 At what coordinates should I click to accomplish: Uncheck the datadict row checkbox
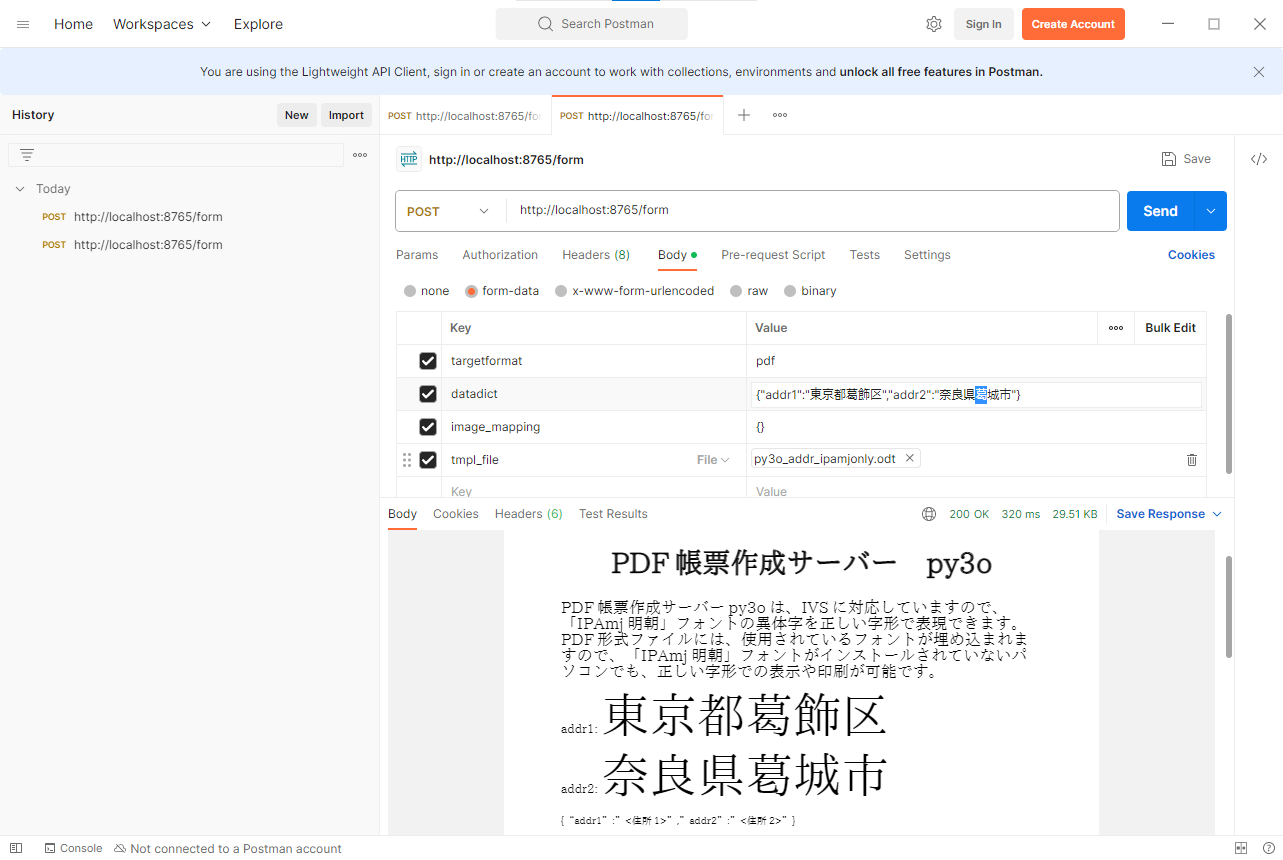pyautogui.click(x=428, y=394)
